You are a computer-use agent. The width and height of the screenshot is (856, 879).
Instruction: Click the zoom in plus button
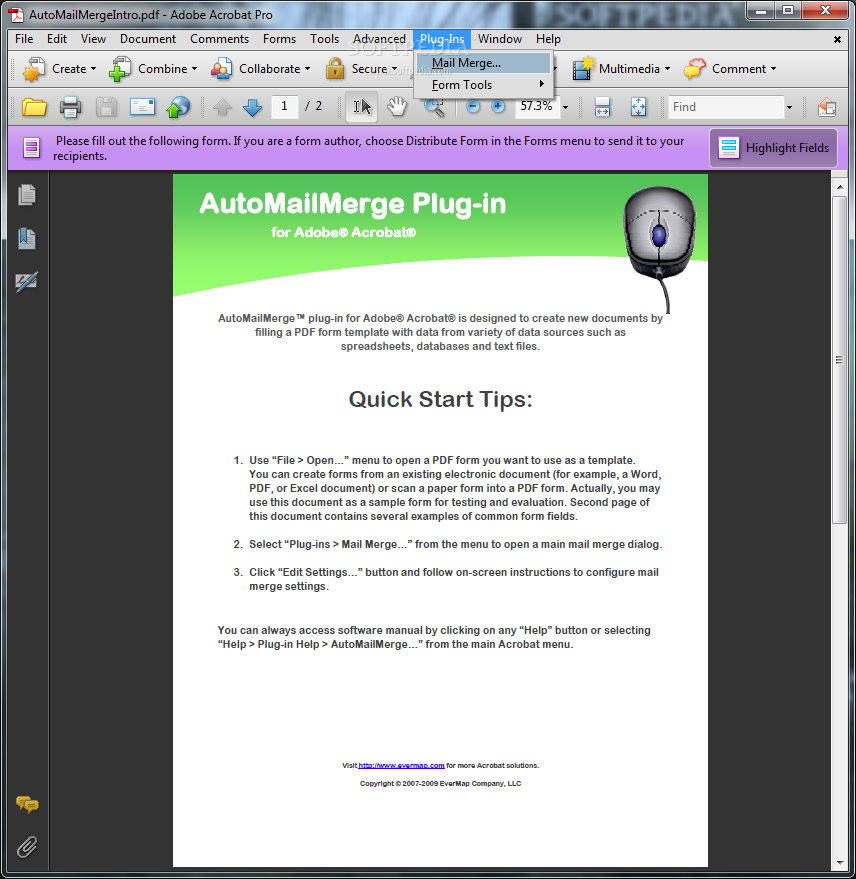[497, 107]
